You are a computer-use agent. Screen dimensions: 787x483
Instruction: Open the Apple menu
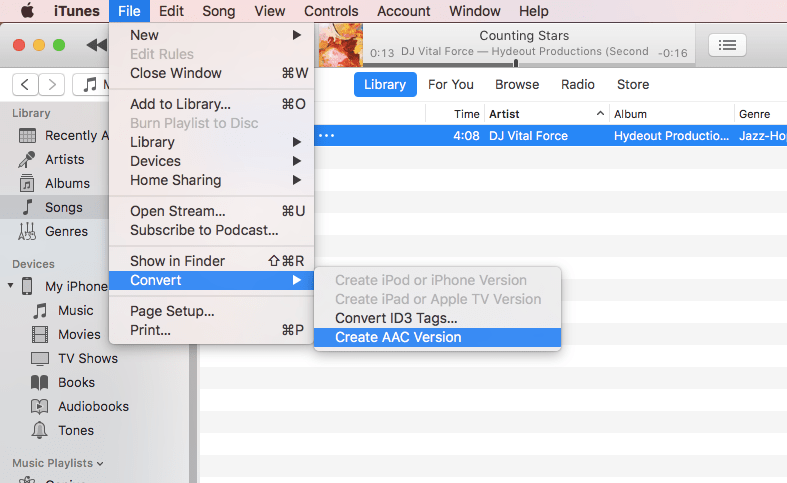tap(28, 11)
